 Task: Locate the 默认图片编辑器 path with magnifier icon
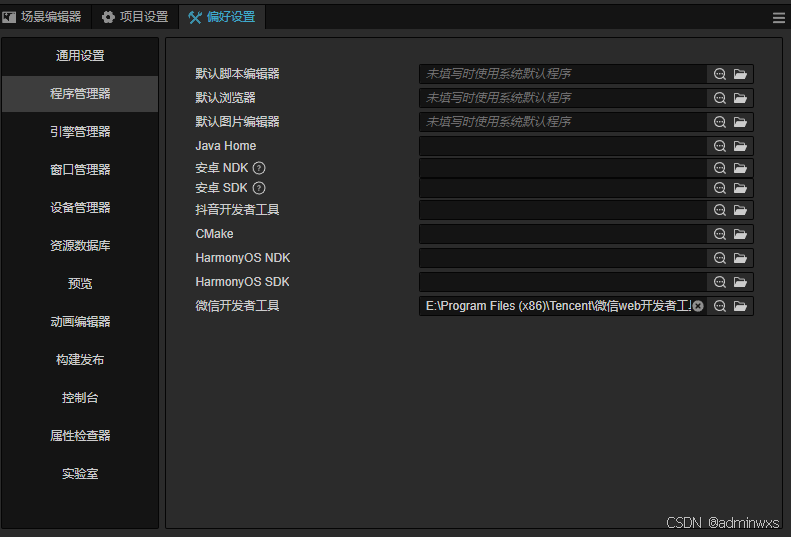pos(720,122)
